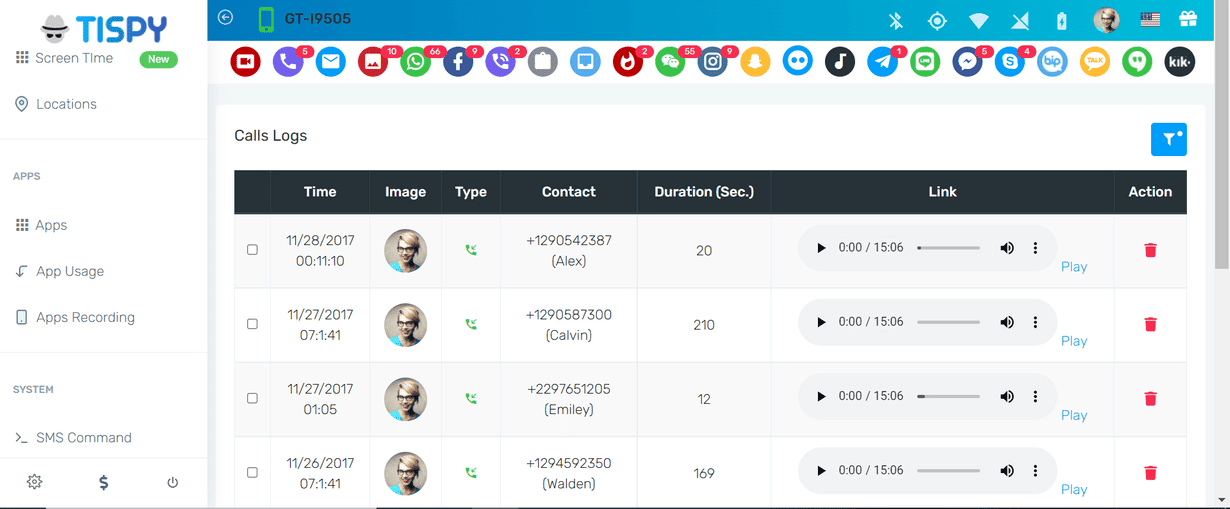The image size is (1230, 509).
Task: Open the KakaoTalk icon
Action: point(1095,62)
